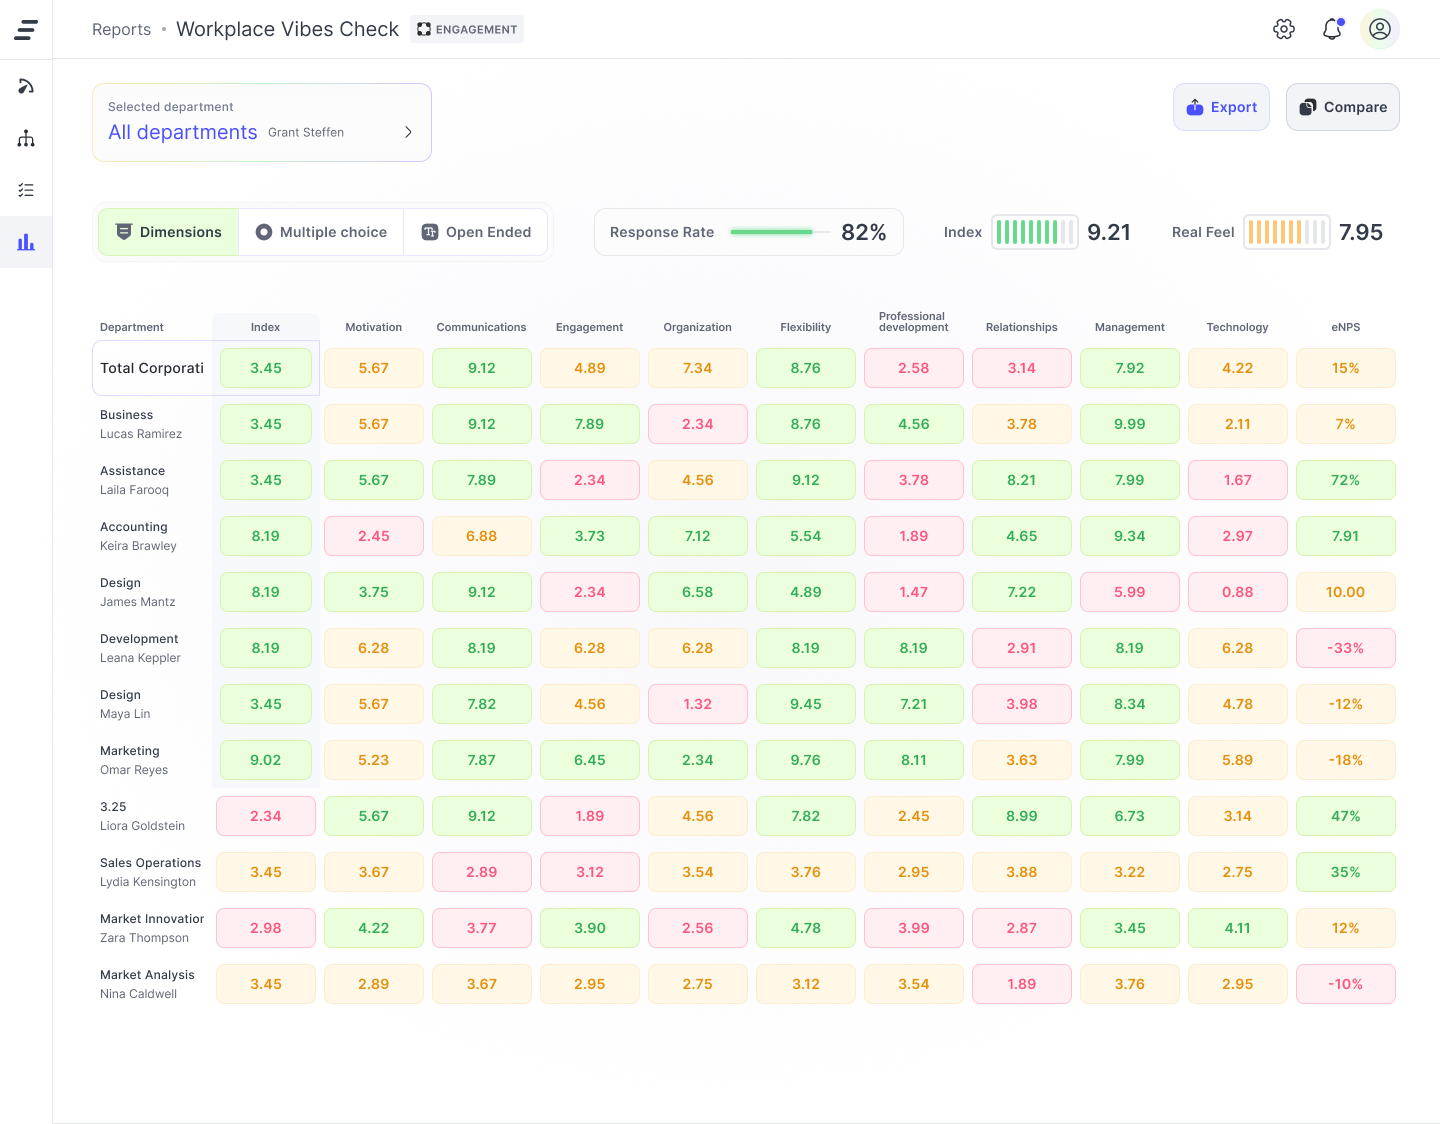Select the Open Ended tab
Screen dimensions: 1440x1124
tap(476, 232)
